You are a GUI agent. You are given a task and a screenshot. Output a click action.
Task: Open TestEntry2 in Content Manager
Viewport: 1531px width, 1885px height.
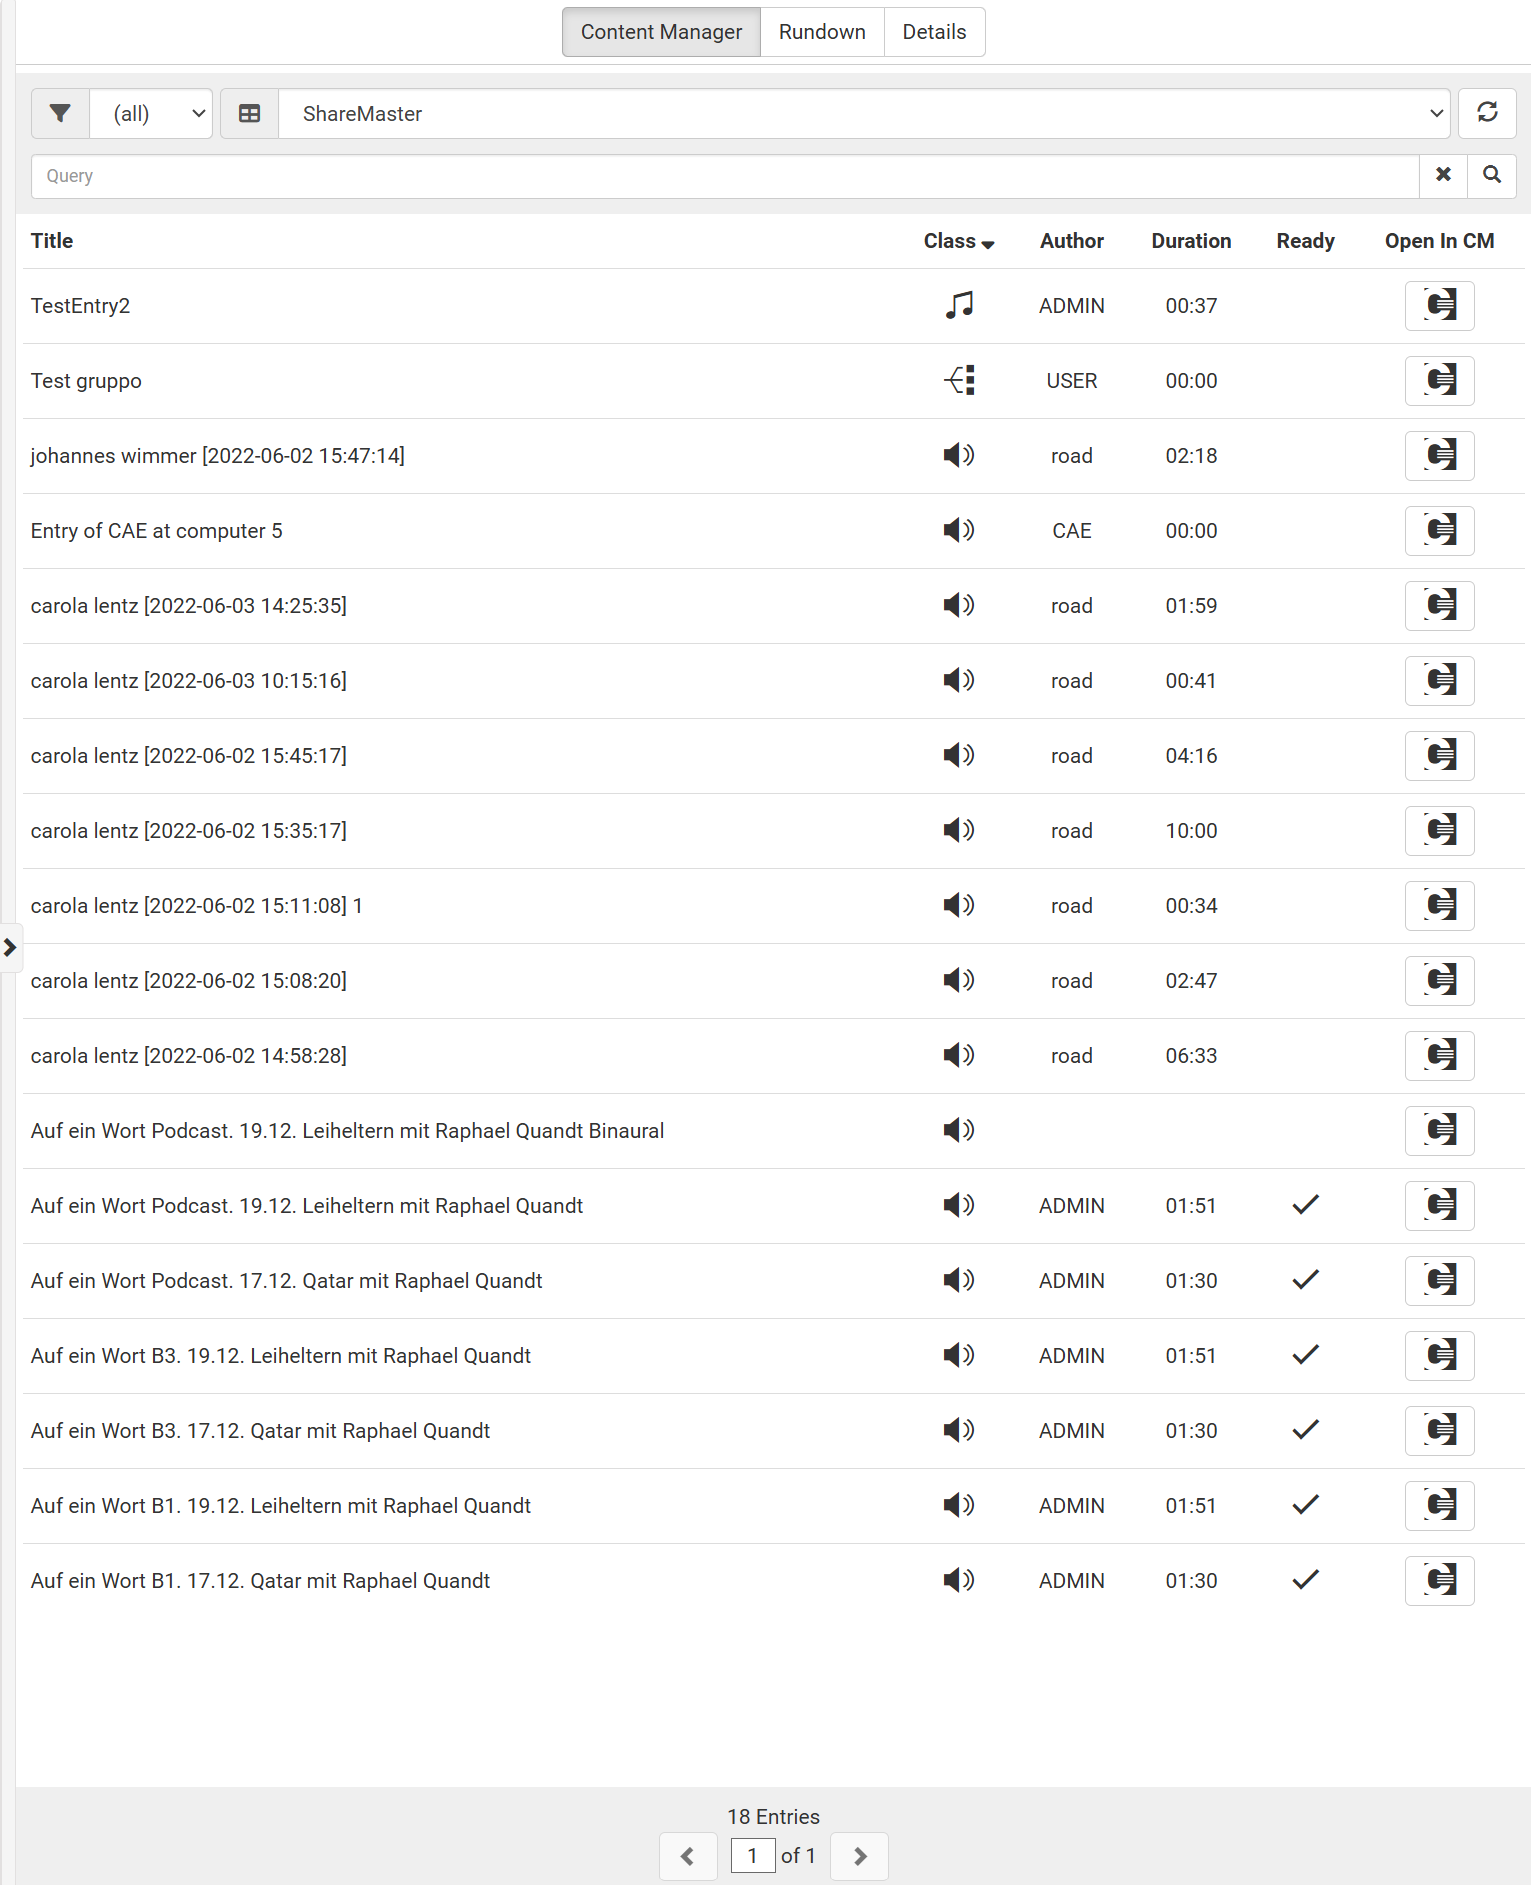1439,305
